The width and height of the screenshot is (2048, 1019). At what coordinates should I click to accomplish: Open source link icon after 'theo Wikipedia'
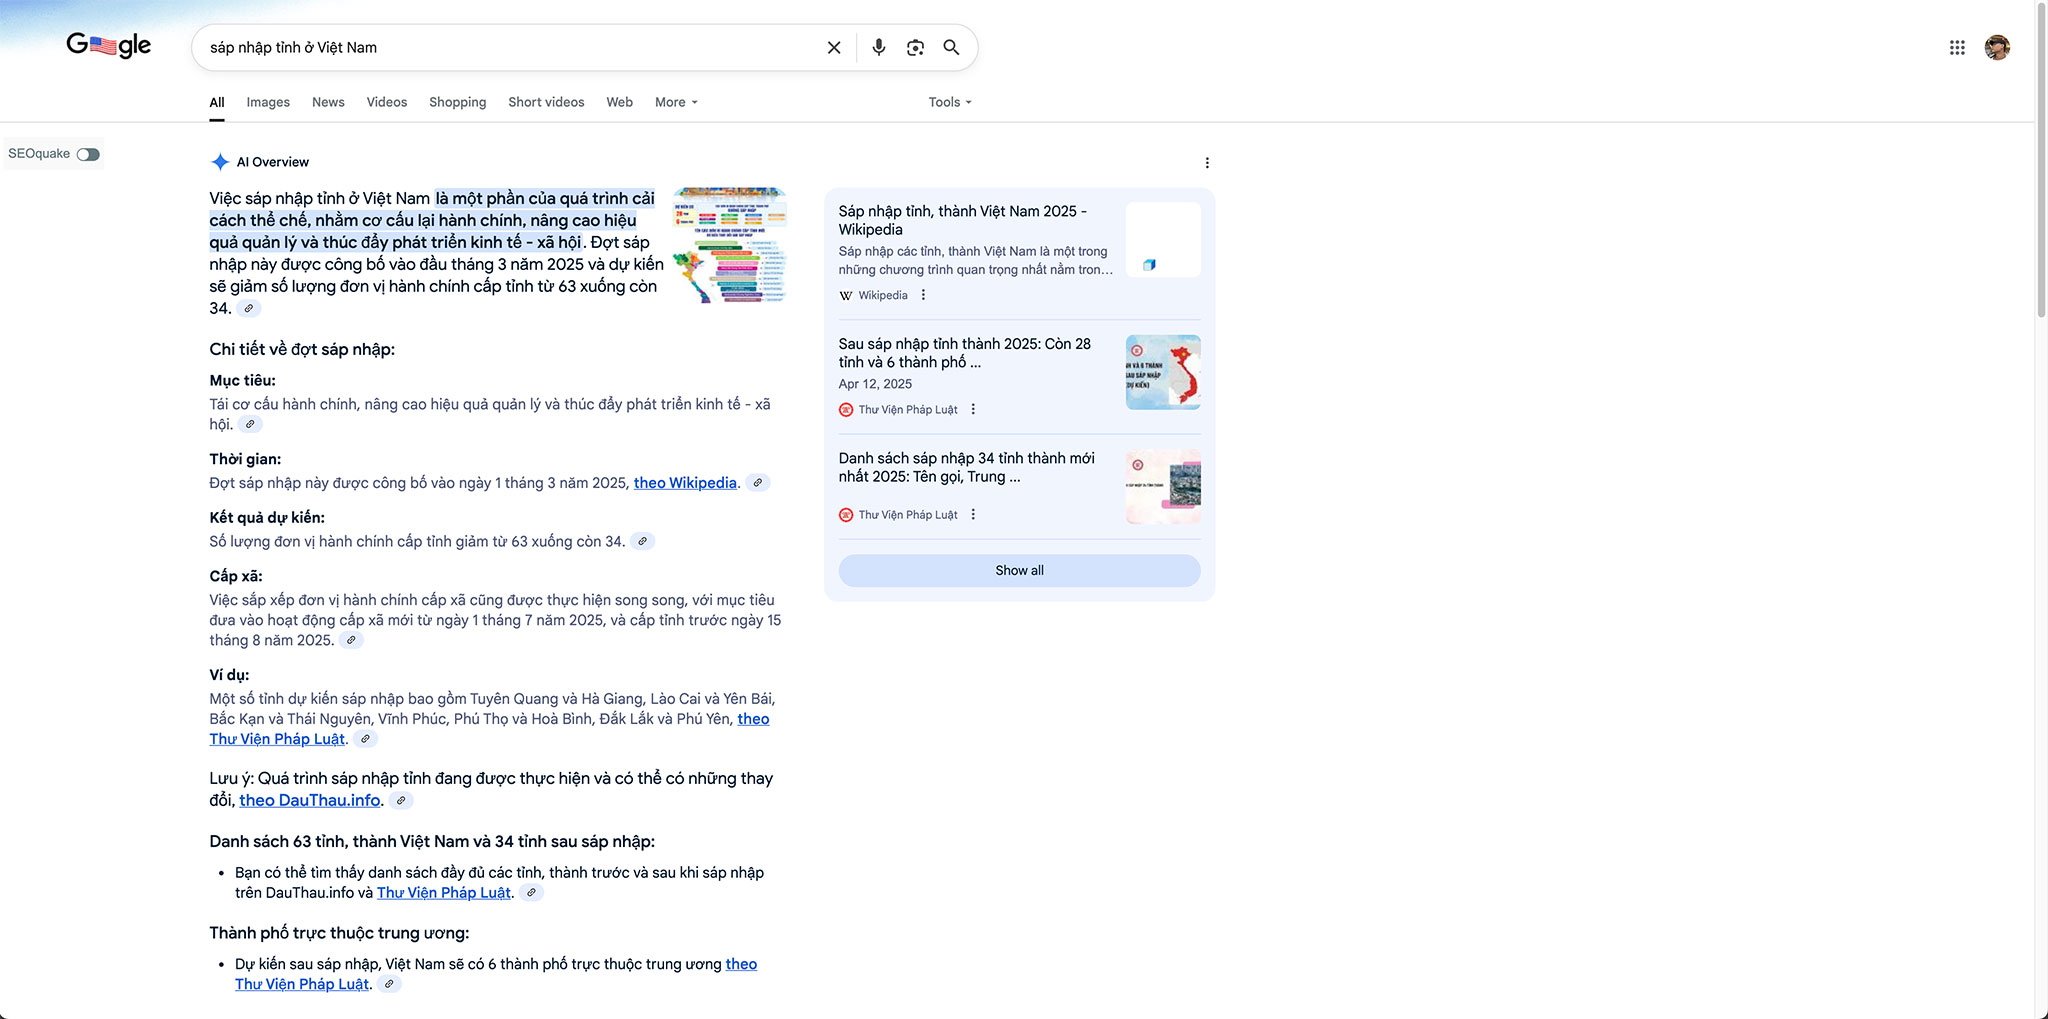point(758,483)
